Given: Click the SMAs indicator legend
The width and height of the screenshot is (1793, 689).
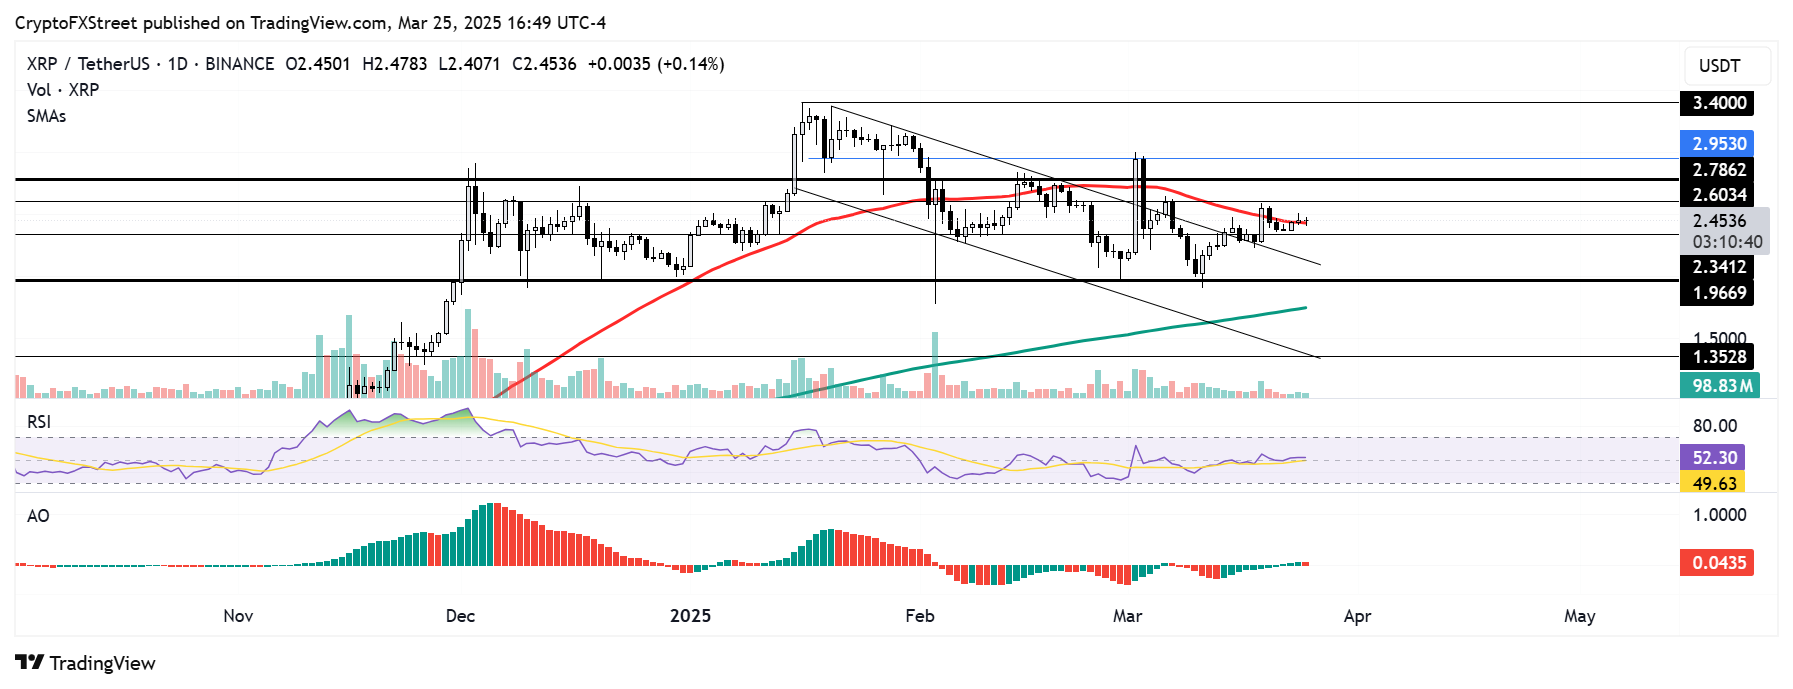Looking at the screenshot, I should (x=46, y=116).
